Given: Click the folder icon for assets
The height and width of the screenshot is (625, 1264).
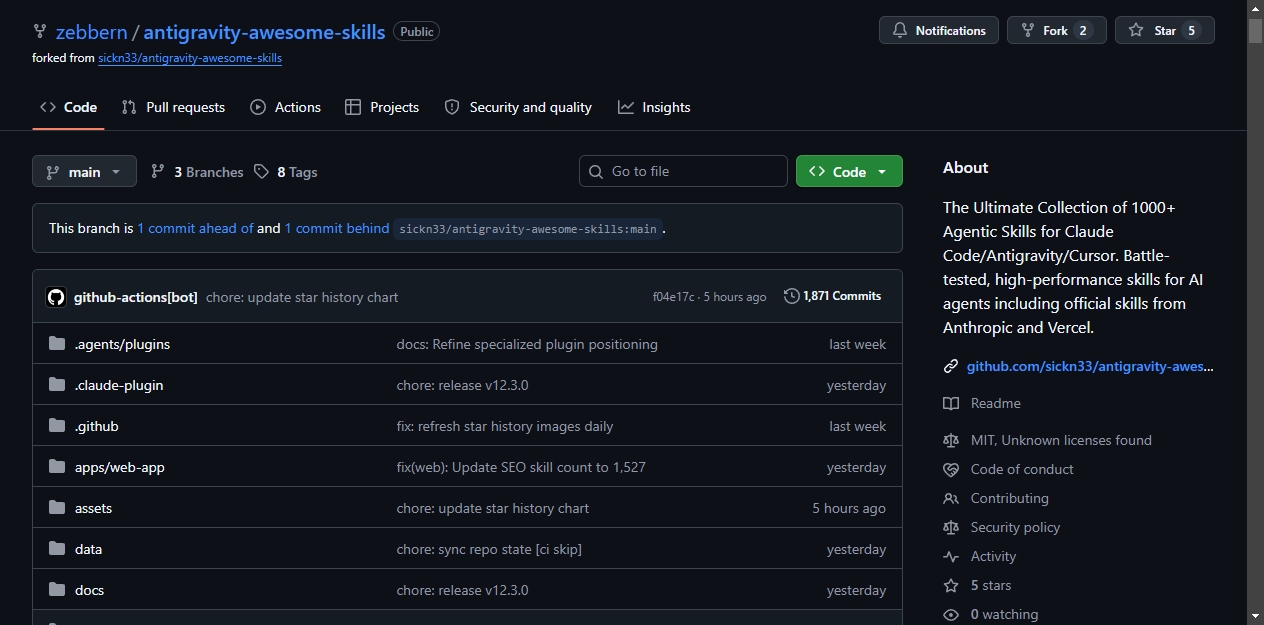Looking at the screenshot, I should coord(57,508).
